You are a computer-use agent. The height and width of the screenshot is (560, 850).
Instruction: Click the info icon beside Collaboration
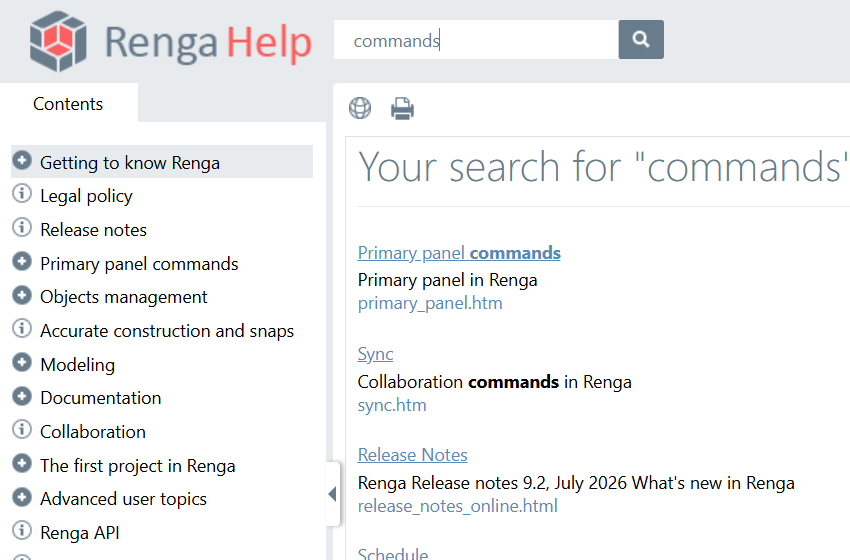click(22, 429)
